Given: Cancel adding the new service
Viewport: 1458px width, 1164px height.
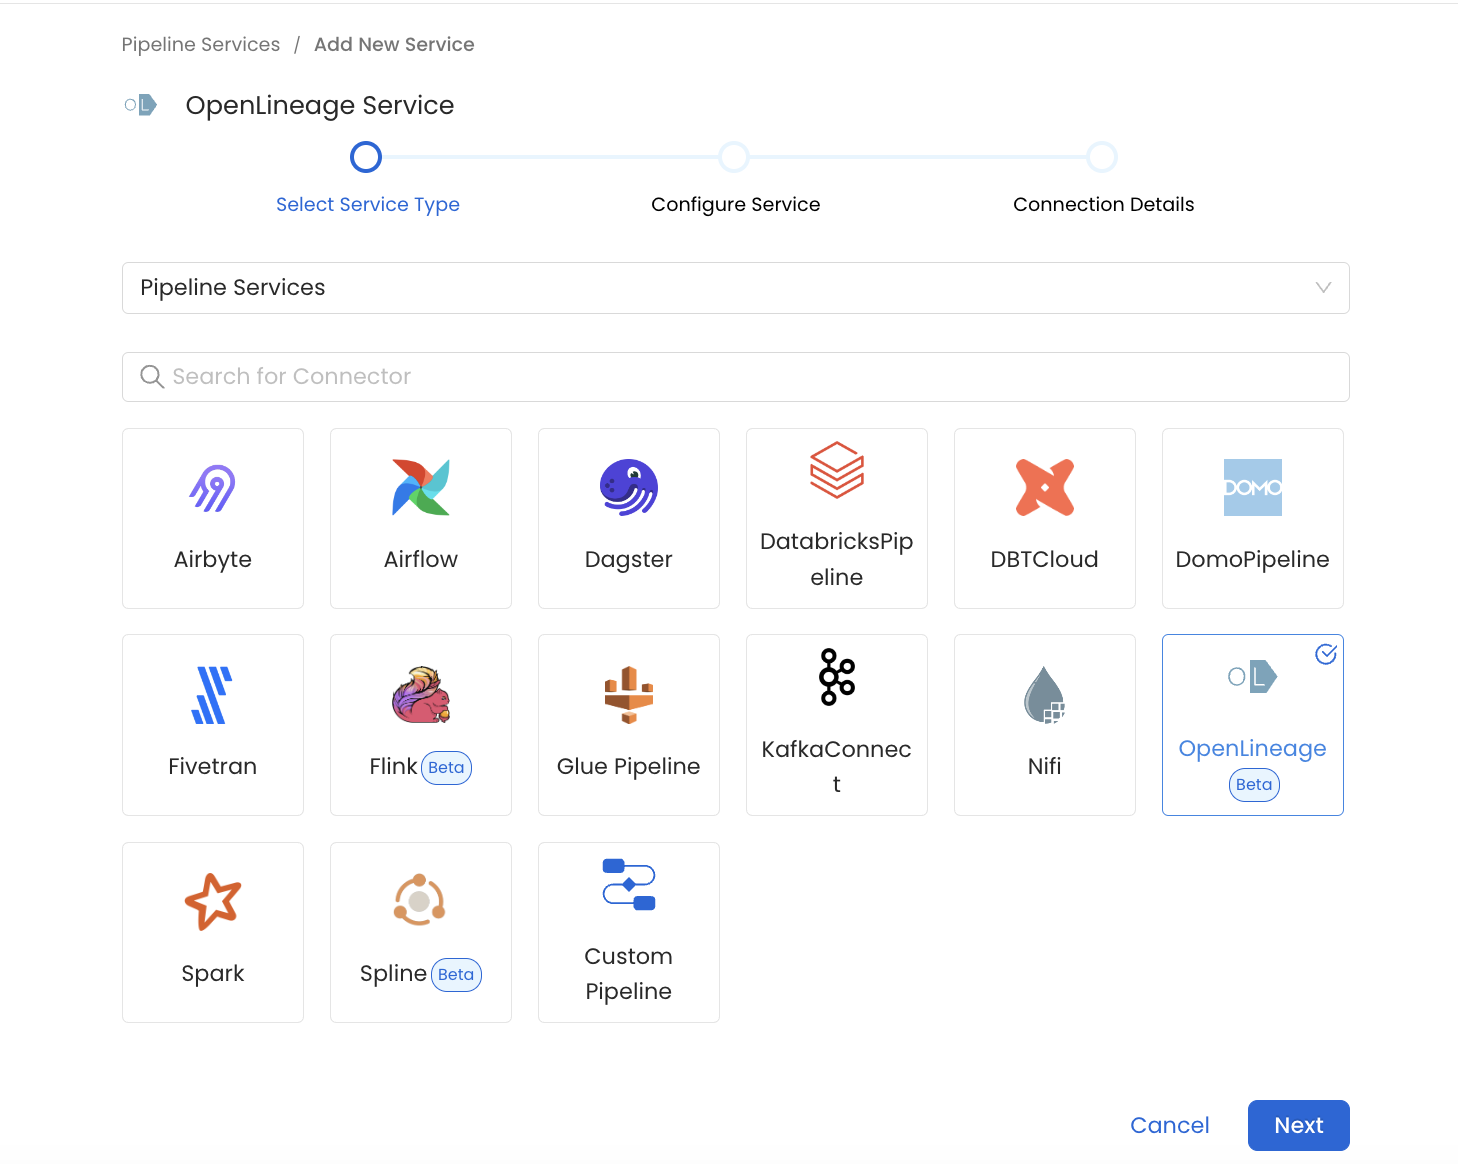Looking at the screenshot, I should [1169, 1126].
